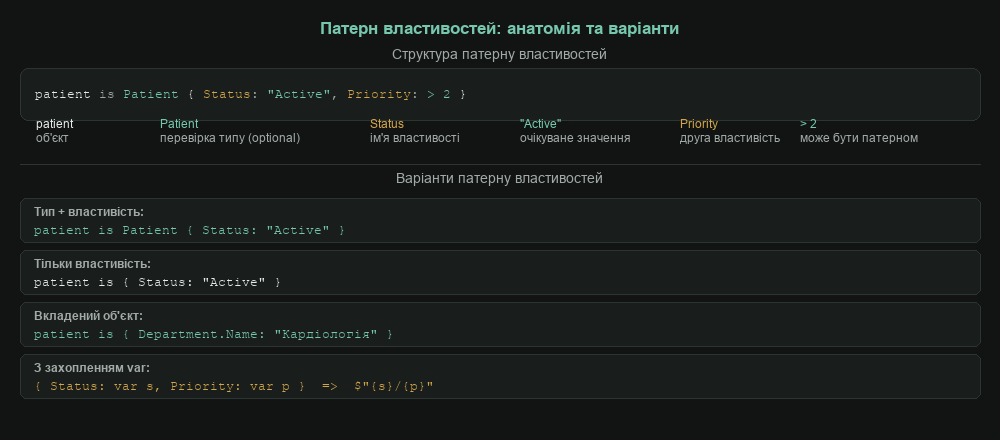This screenshot has height=440, width=1000.
Task: Click the orange 'Priority' annotation label
Action: click(x=698, y=124)
